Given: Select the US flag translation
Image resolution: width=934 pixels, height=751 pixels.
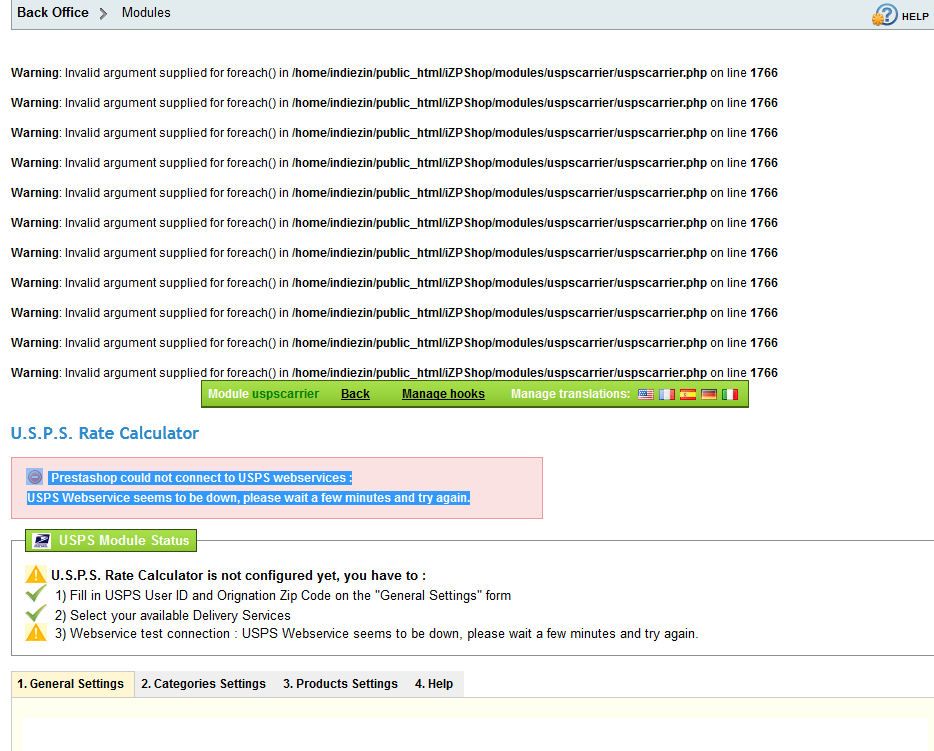Looking at the screenshot, I should [646, 394].
